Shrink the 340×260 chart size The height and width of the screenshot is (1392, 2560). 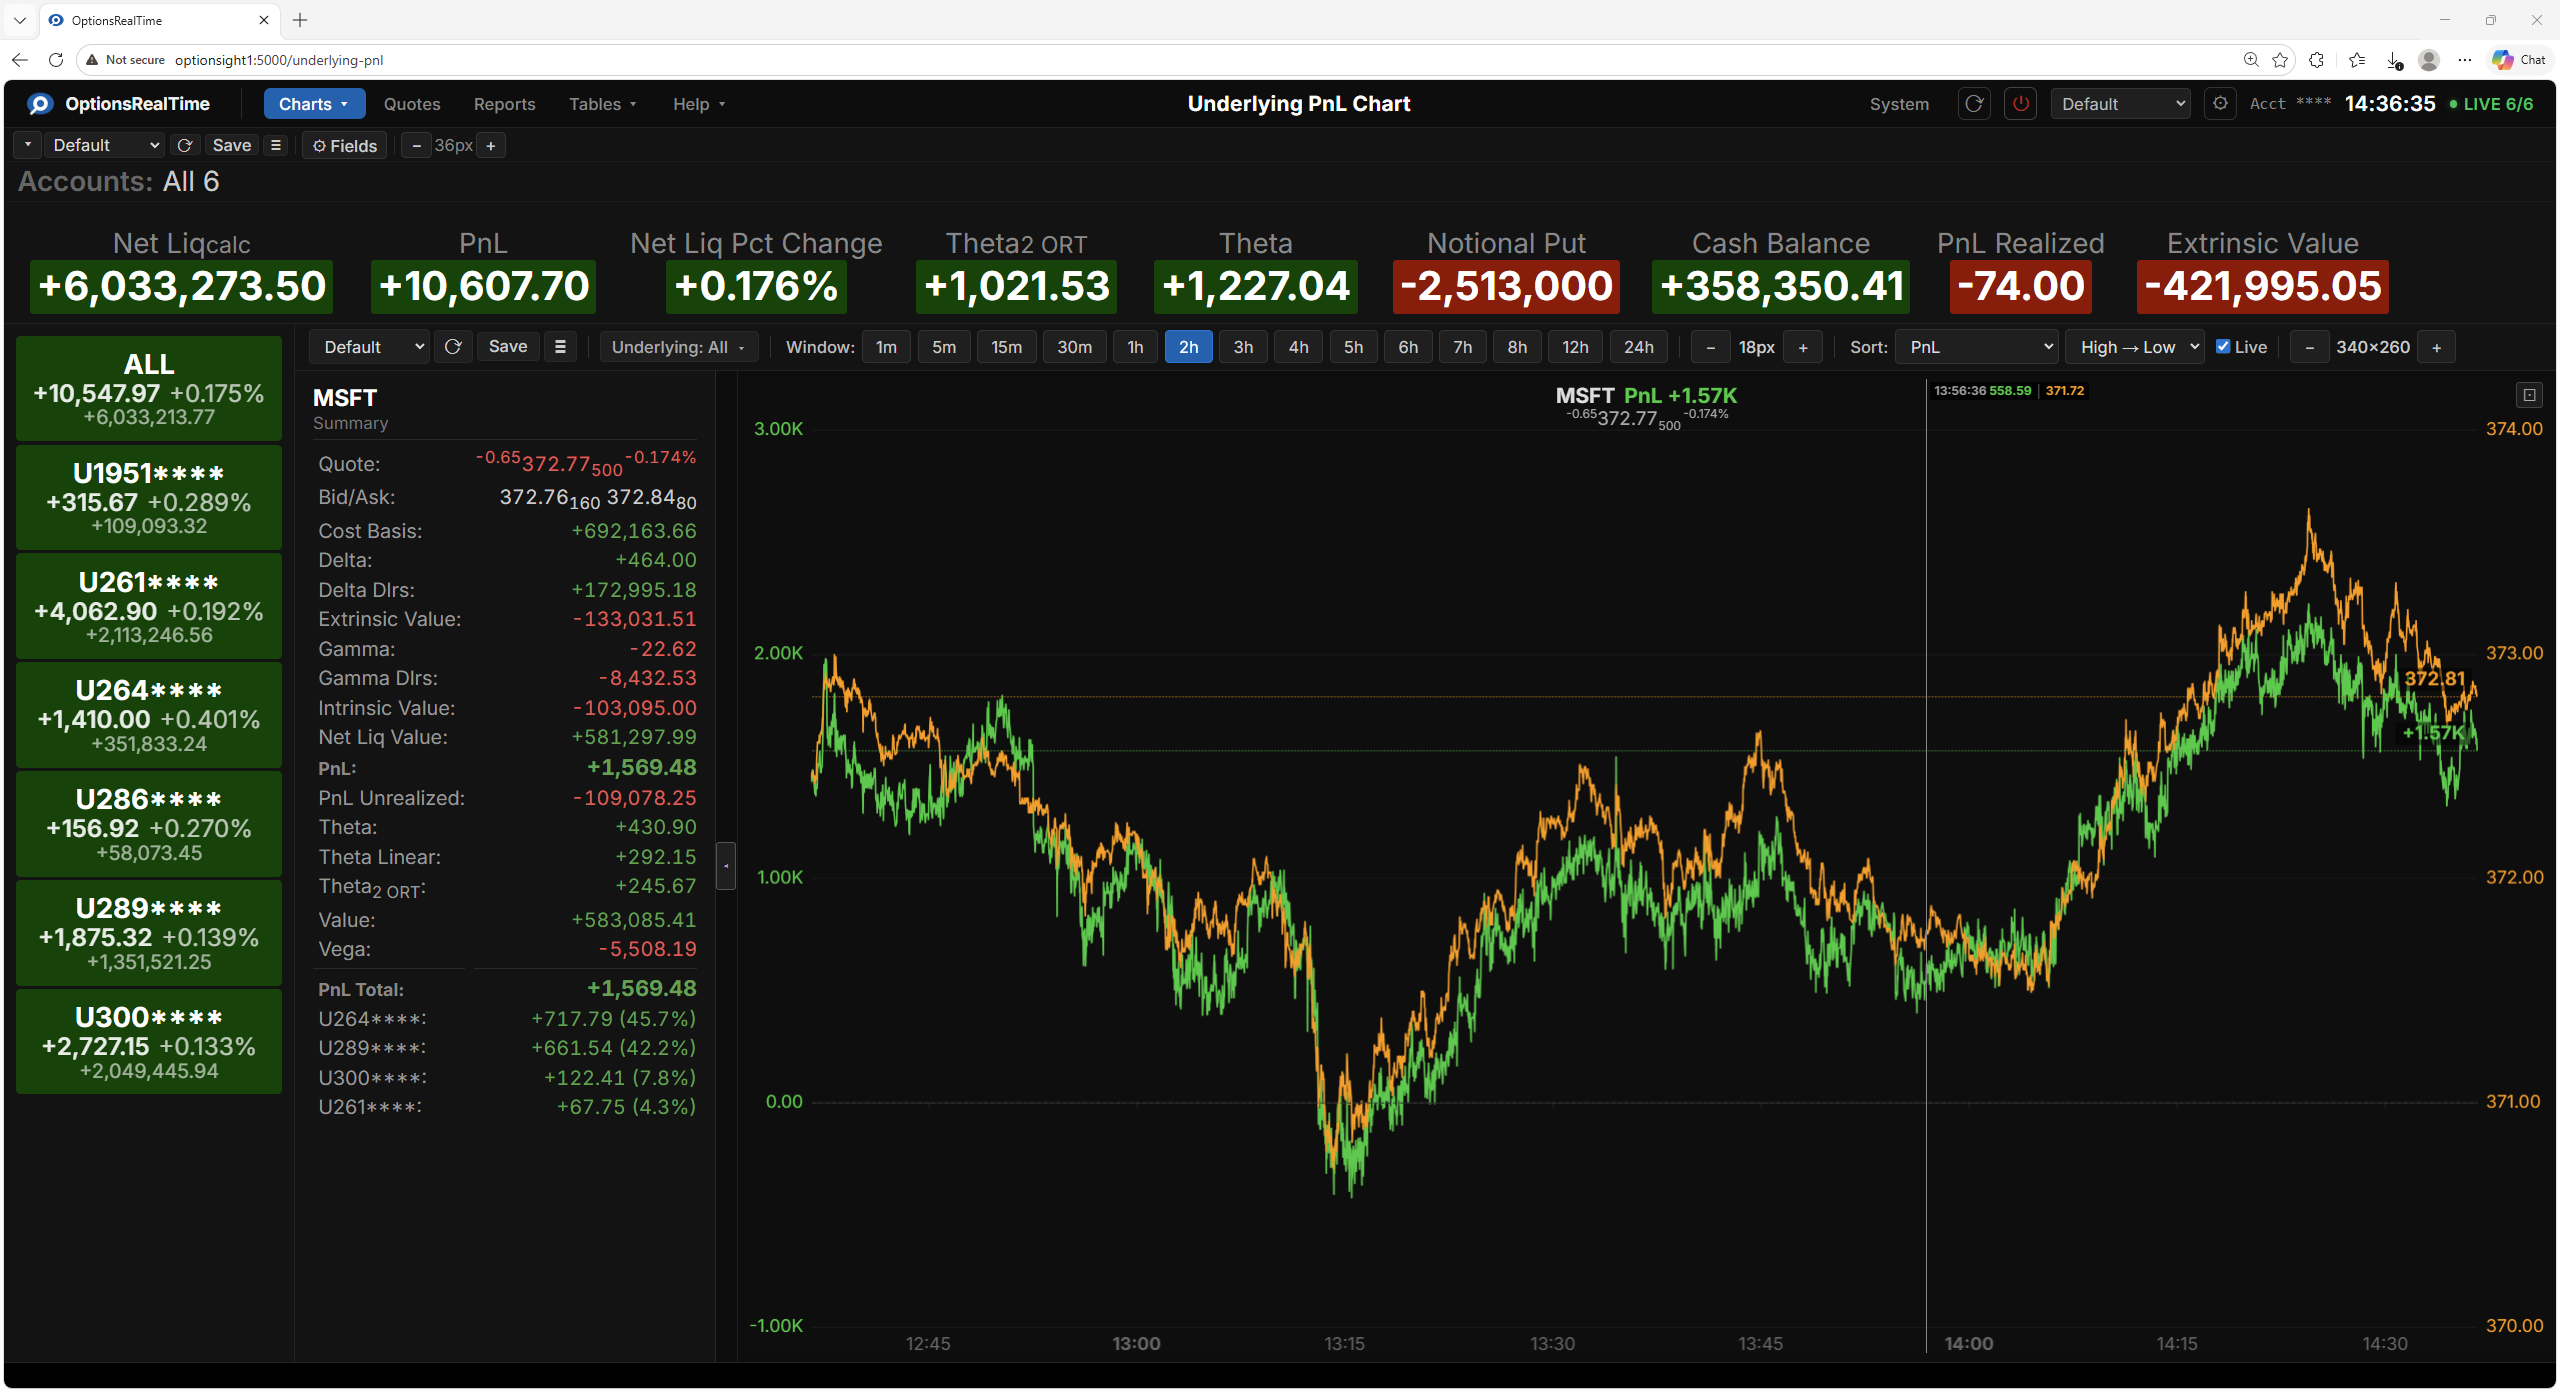click(x=2309, y=348)
